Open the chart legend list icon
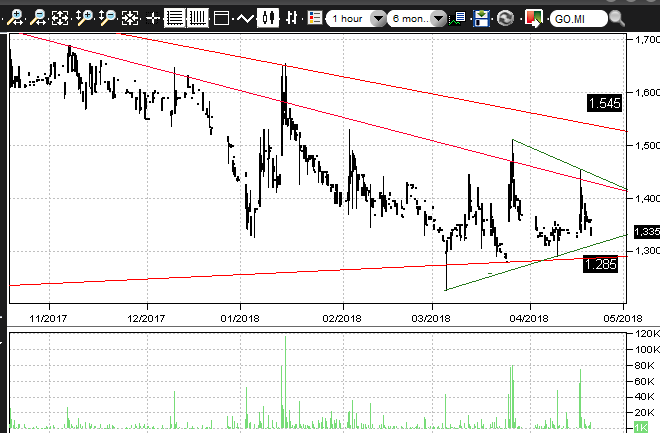 (x=314, y=18)
